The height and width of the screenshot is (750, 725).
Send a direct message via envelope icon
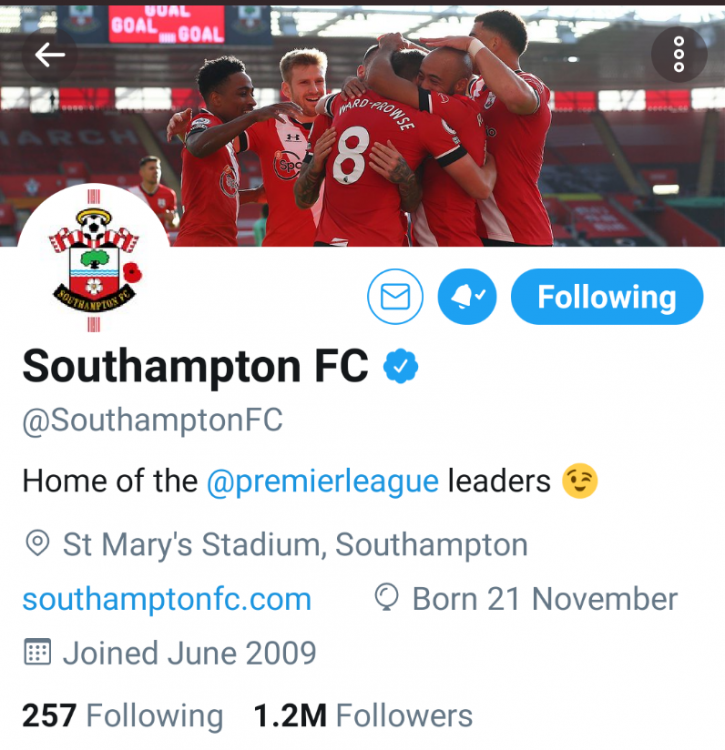pyautogui.click(x=395, y=297)
